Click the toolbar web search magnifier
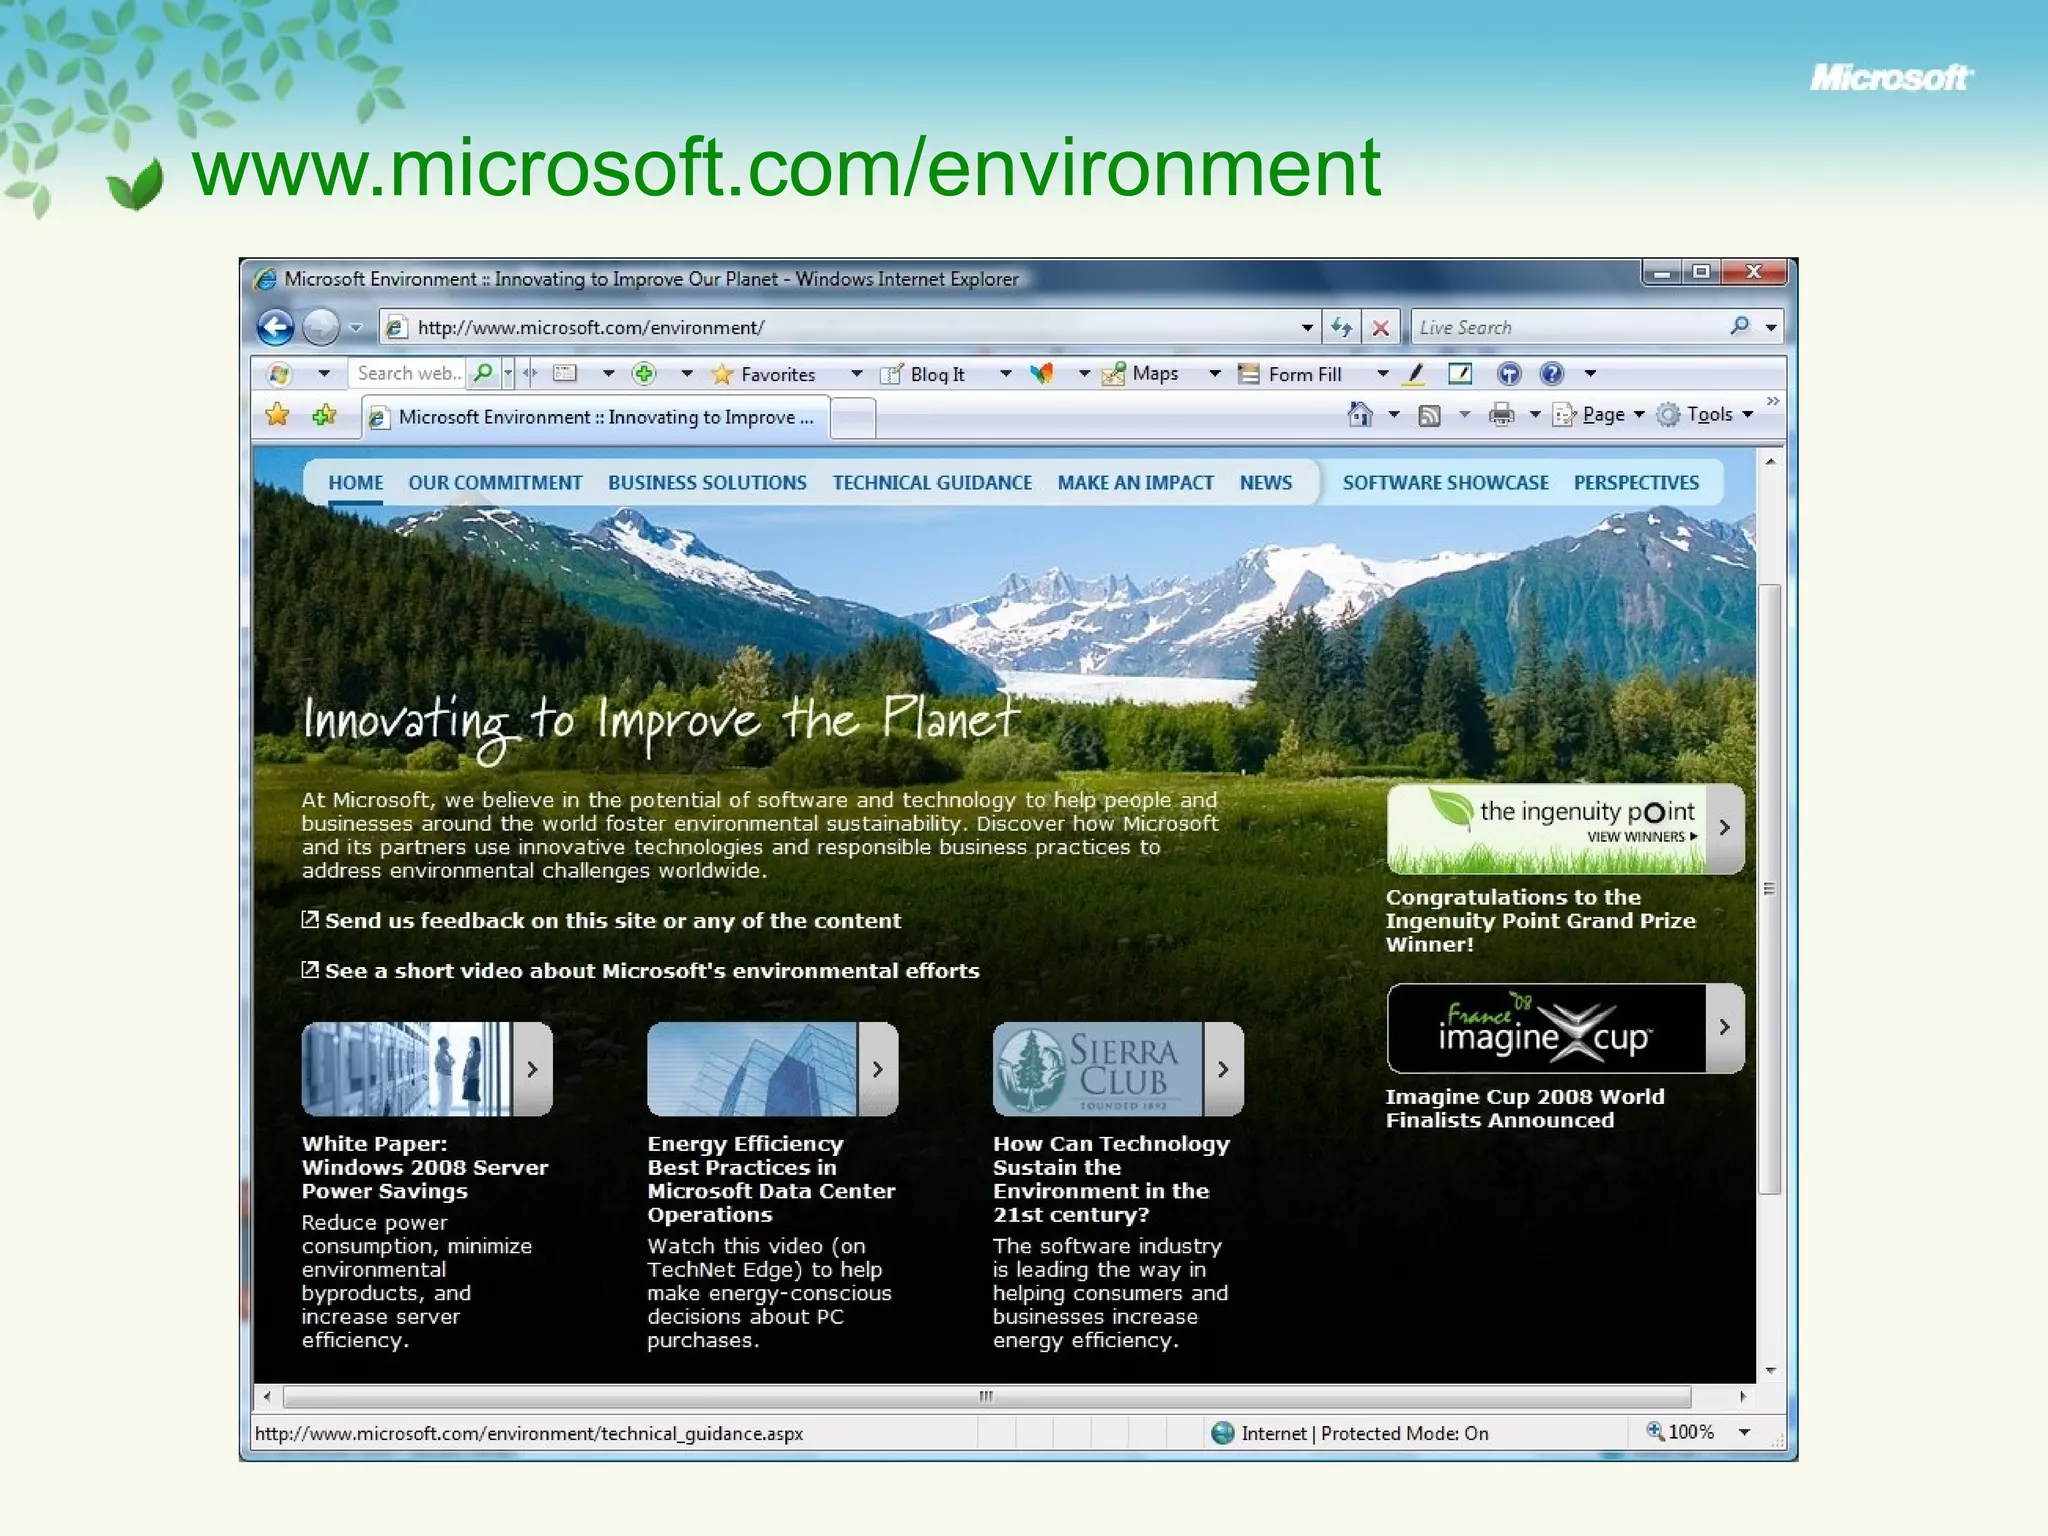The width and height of the screenshot is (2048, 1536). pos(483,373)
